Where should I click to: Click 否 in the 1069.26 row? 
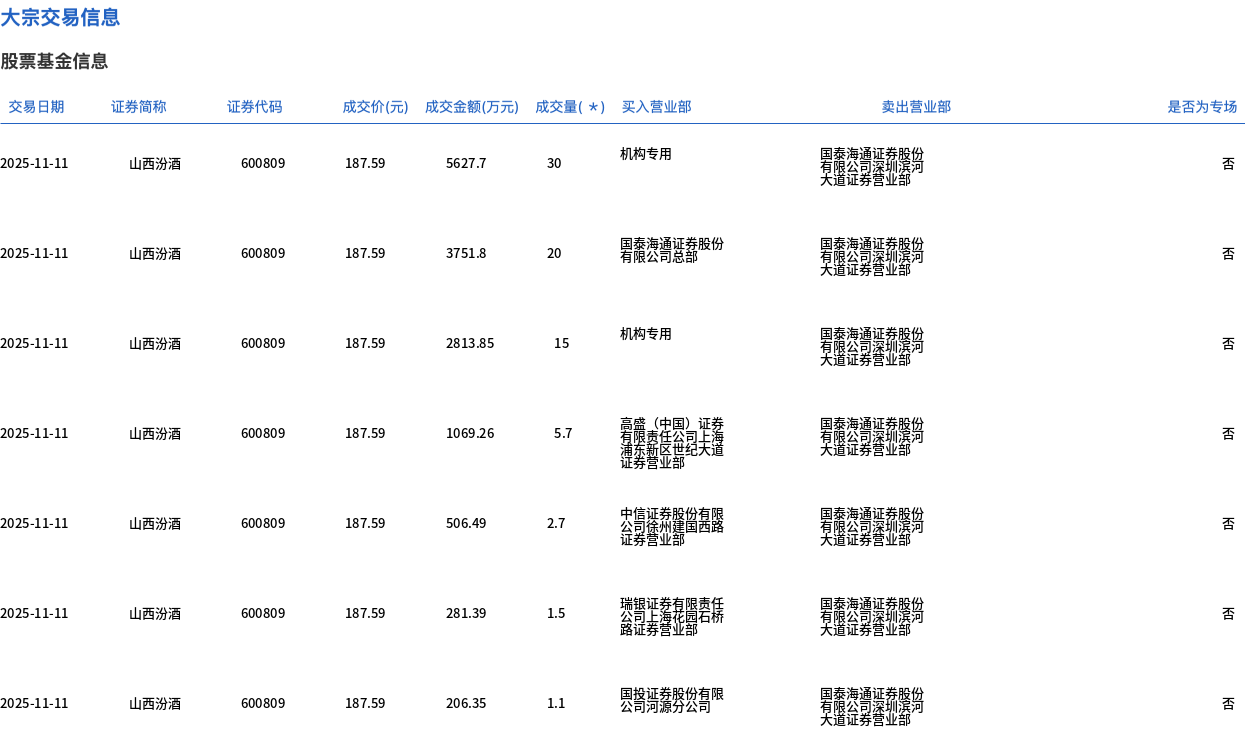point(1228,433)
